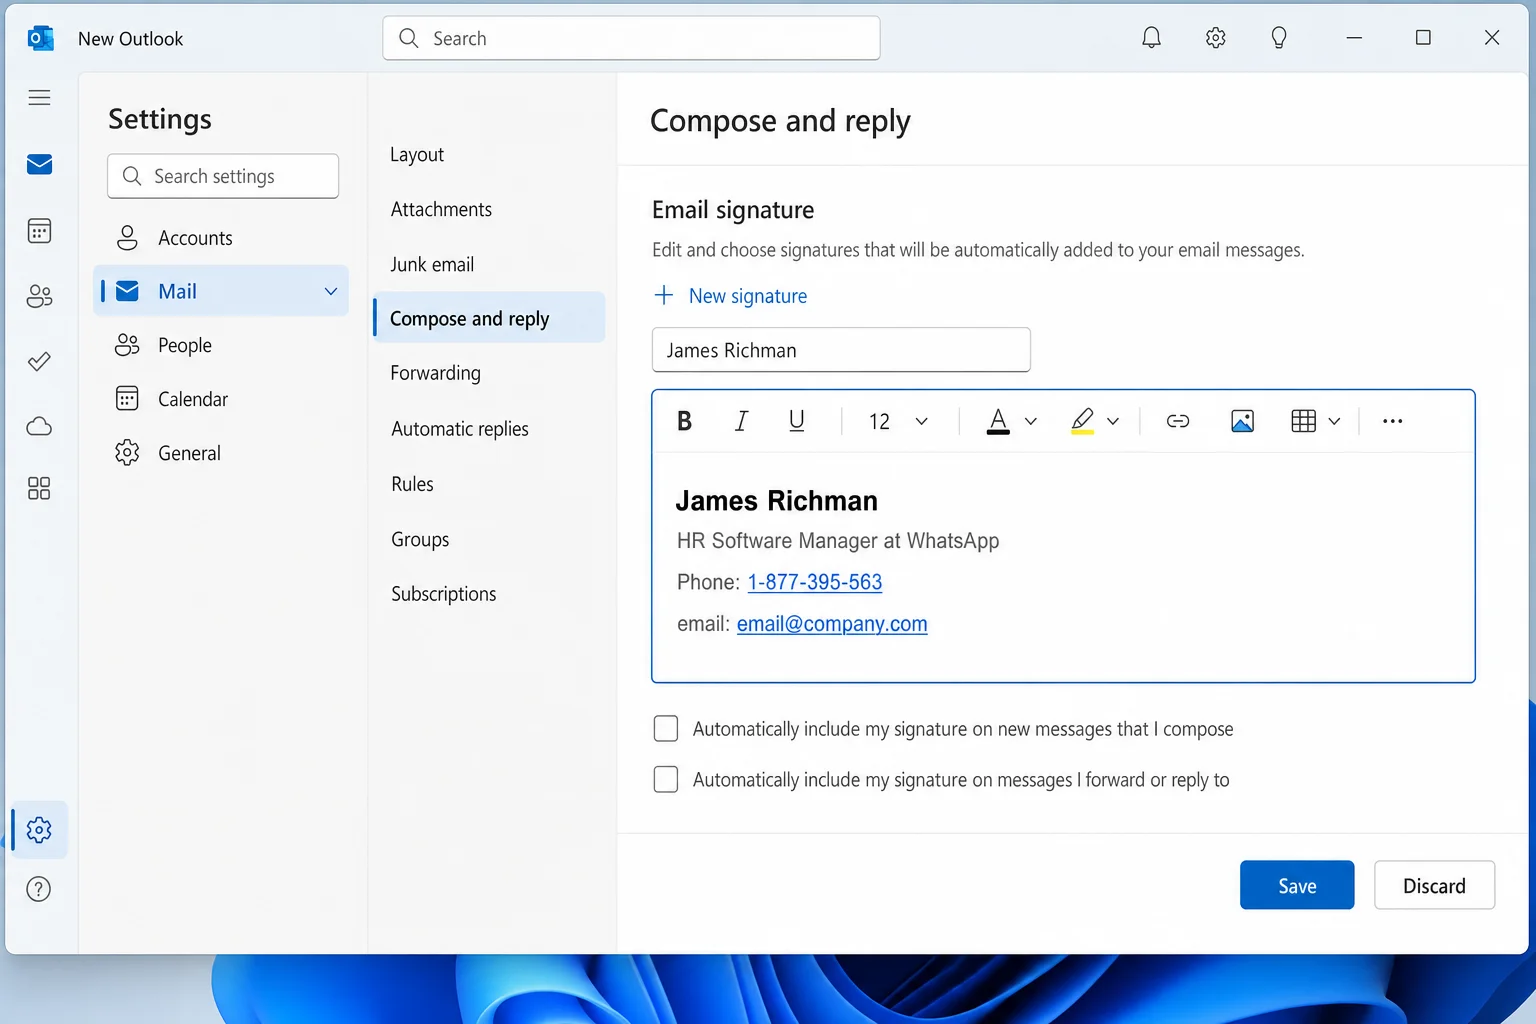Viewport: 1536px width, 1024px height.
Task: Apply the text highlight color
Action: point(1082,421)
